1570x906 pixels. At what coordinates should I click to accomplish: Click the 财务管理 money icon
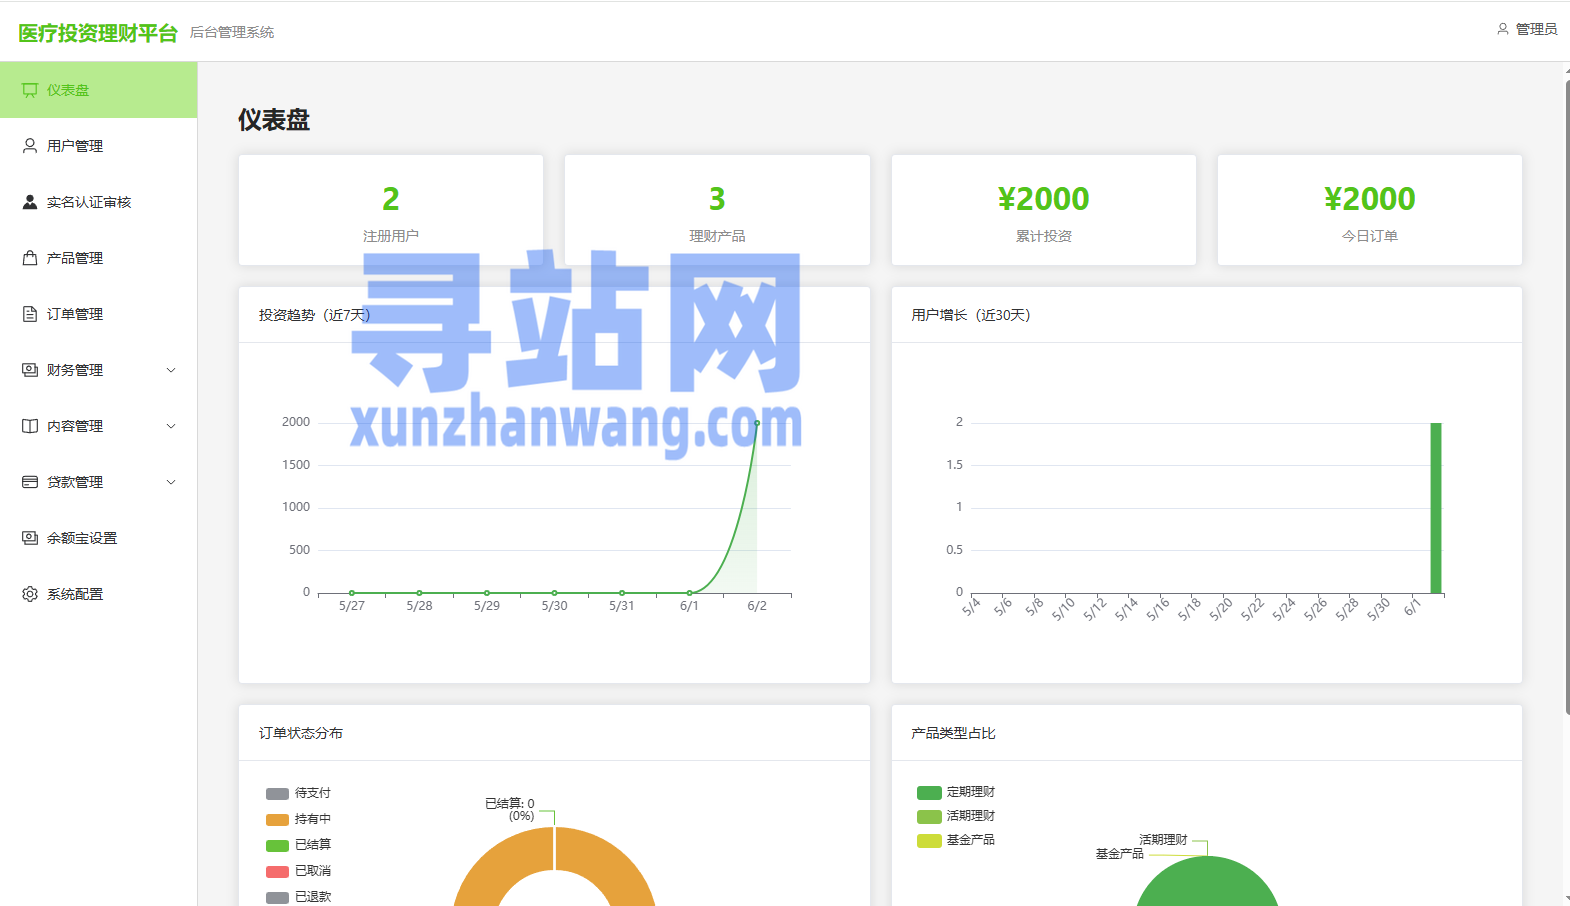tap(30, 370)
